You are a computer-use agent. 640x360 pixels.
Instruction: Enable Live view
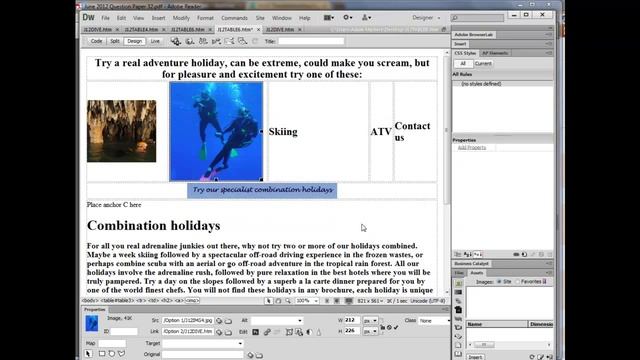pos(155,41)
